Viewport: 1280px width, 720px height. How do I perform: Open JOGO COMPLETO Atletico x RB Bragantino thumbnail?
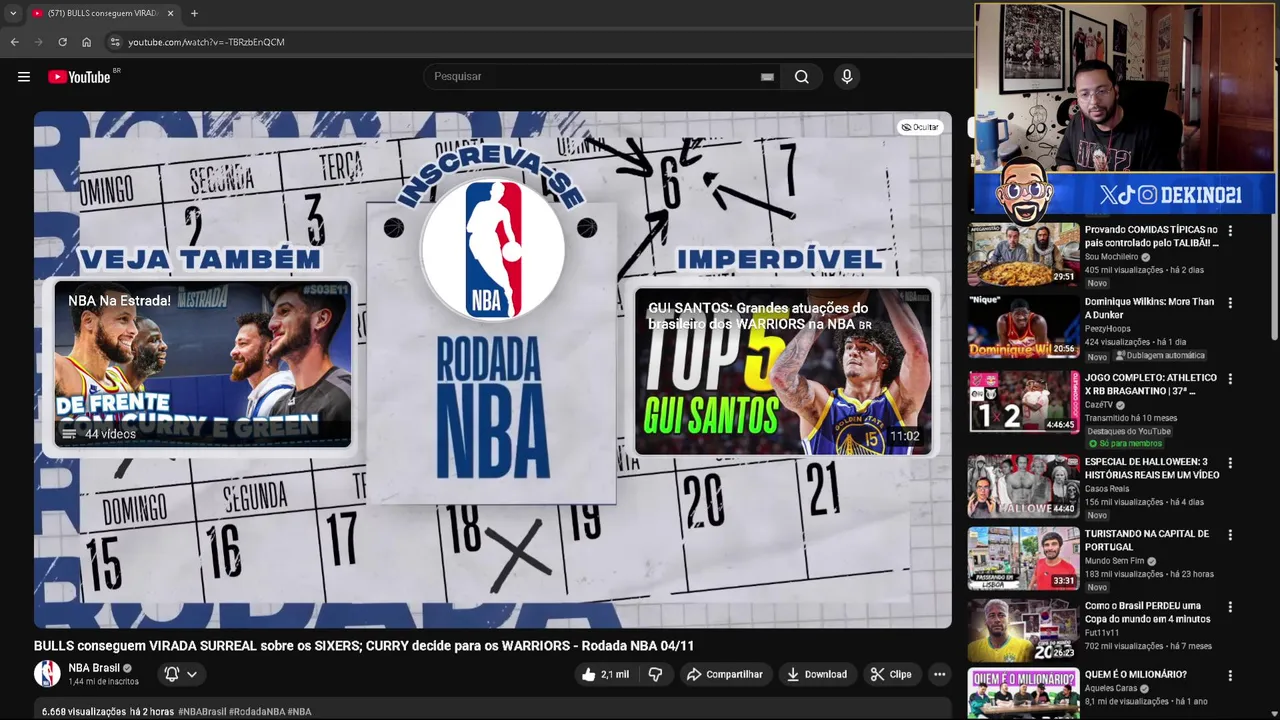click(x=1024, y=402)
